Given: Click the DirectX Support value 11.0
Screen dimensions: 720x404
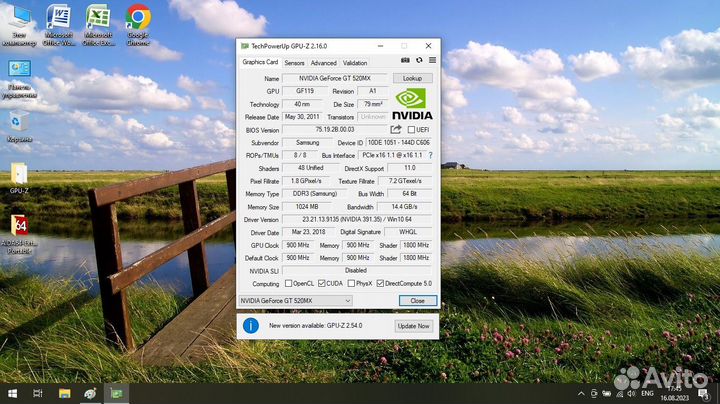Looking at the screenshot, I should [x=410, y=168].
